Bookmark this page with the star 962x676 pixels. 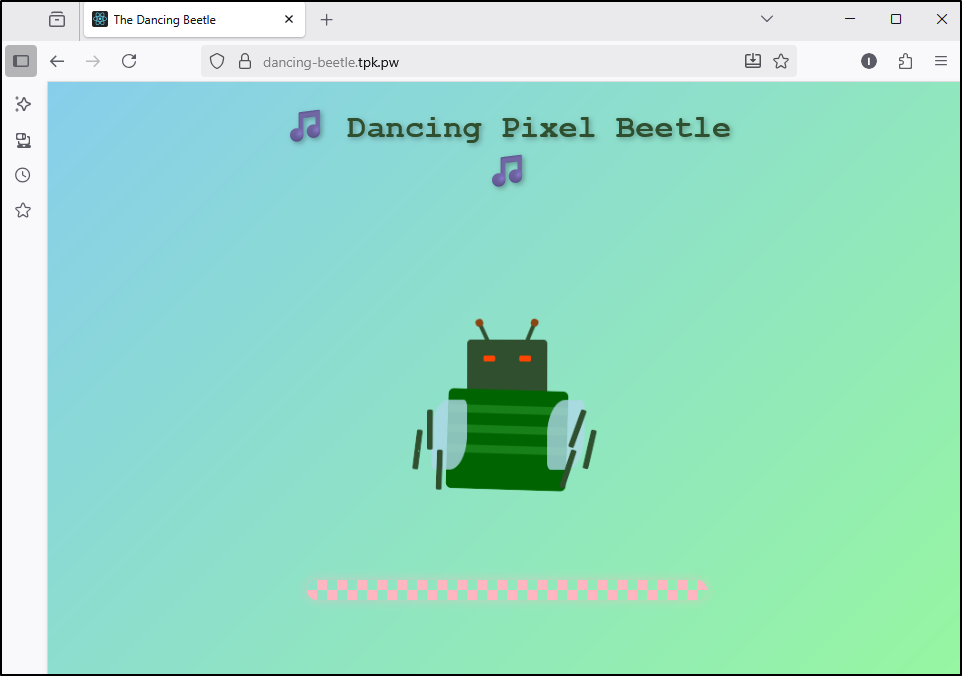point(781,61)
